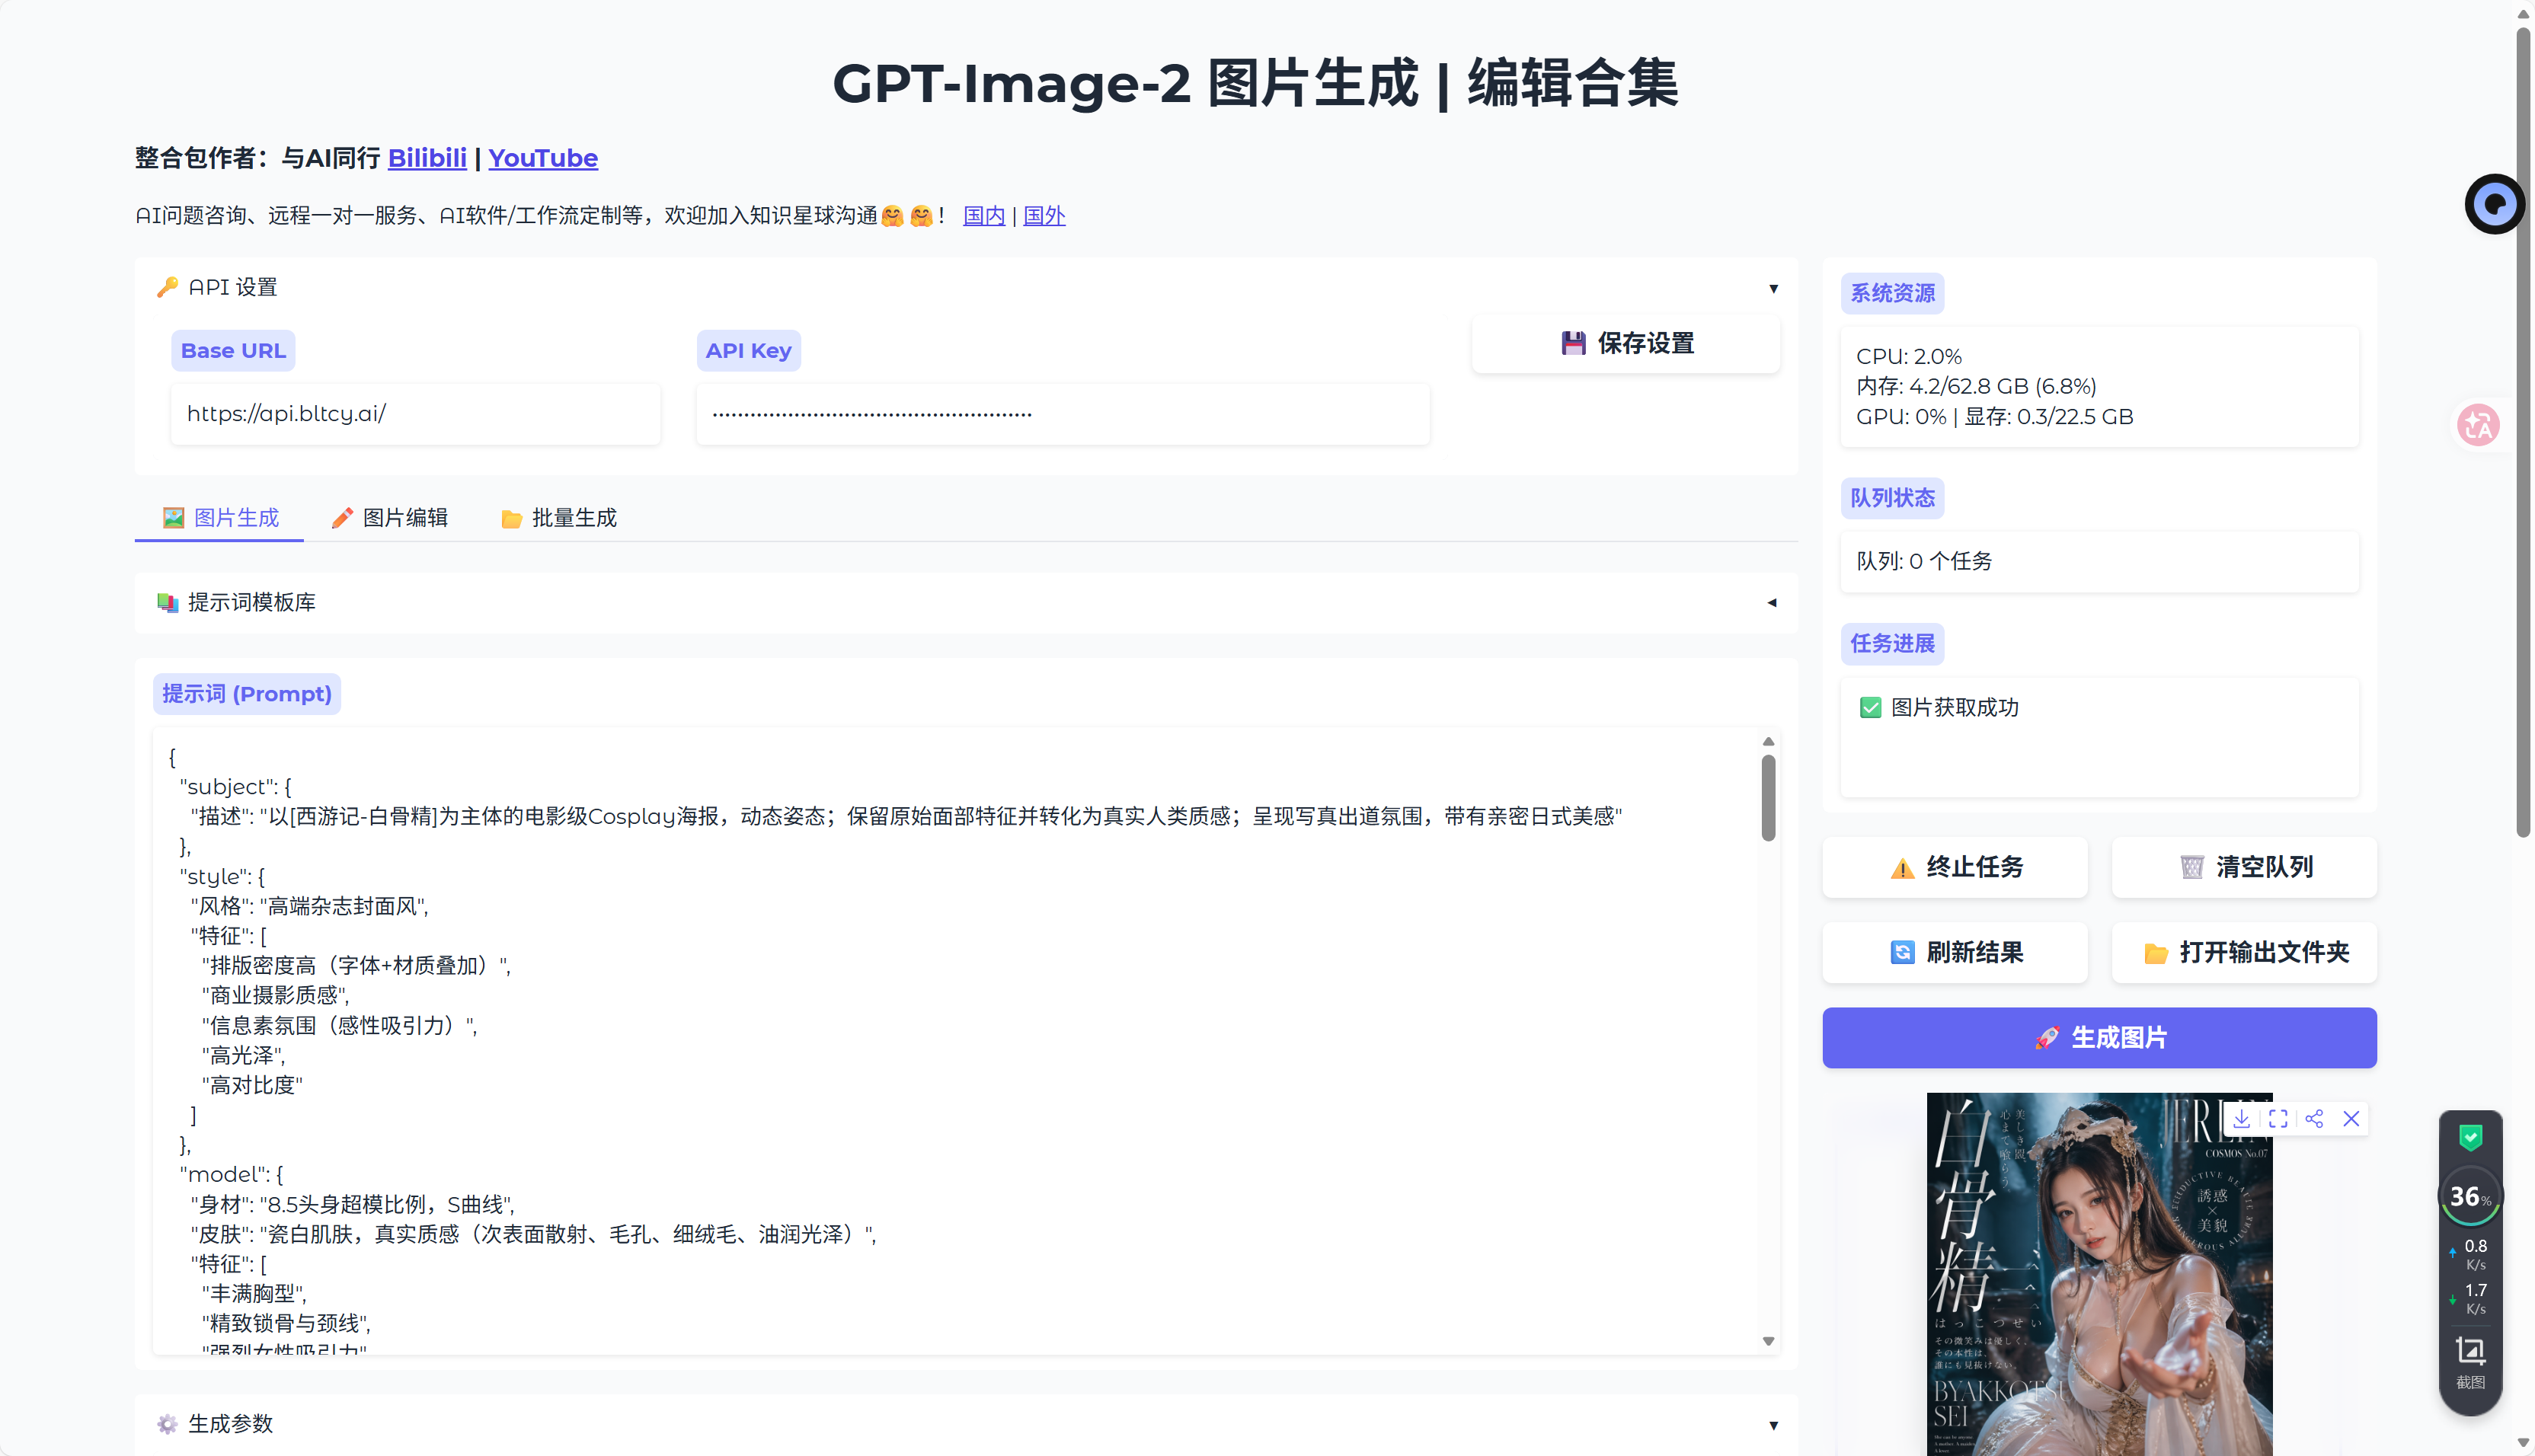Screen dimensions: 2535x1456
Task: Switch to the 图片生成 tab
Action: [220, 517]
